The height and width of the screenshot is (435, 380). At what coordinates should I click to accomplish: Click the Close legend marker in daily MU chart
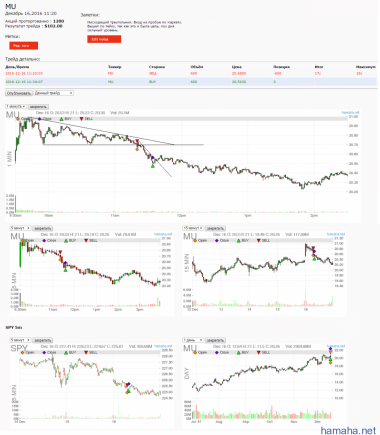point(217,352)
